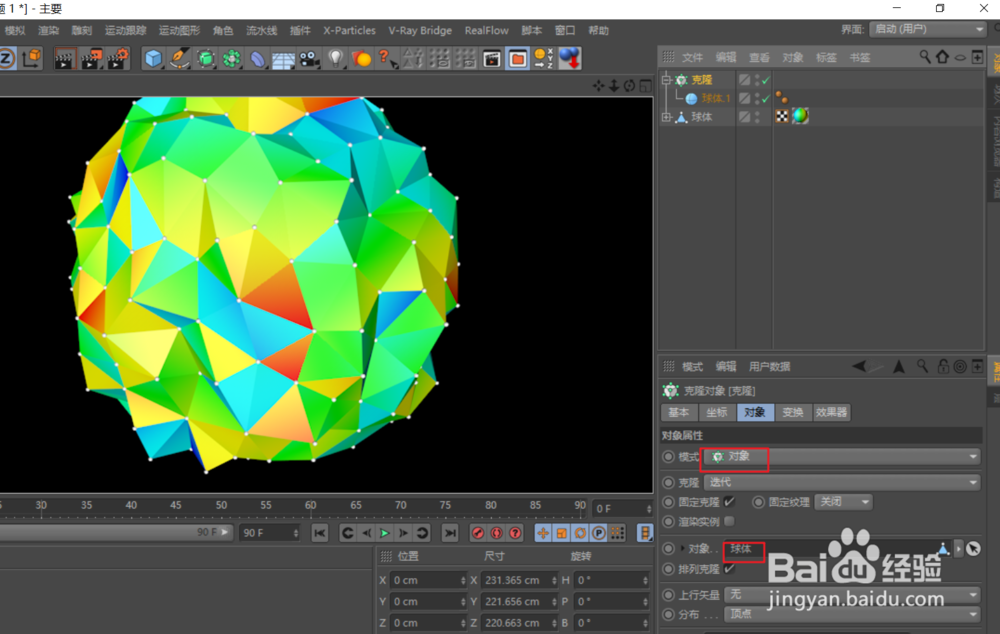
Task: Open the 用户数据 menu in Attributes panel
Action: point(769,367)
